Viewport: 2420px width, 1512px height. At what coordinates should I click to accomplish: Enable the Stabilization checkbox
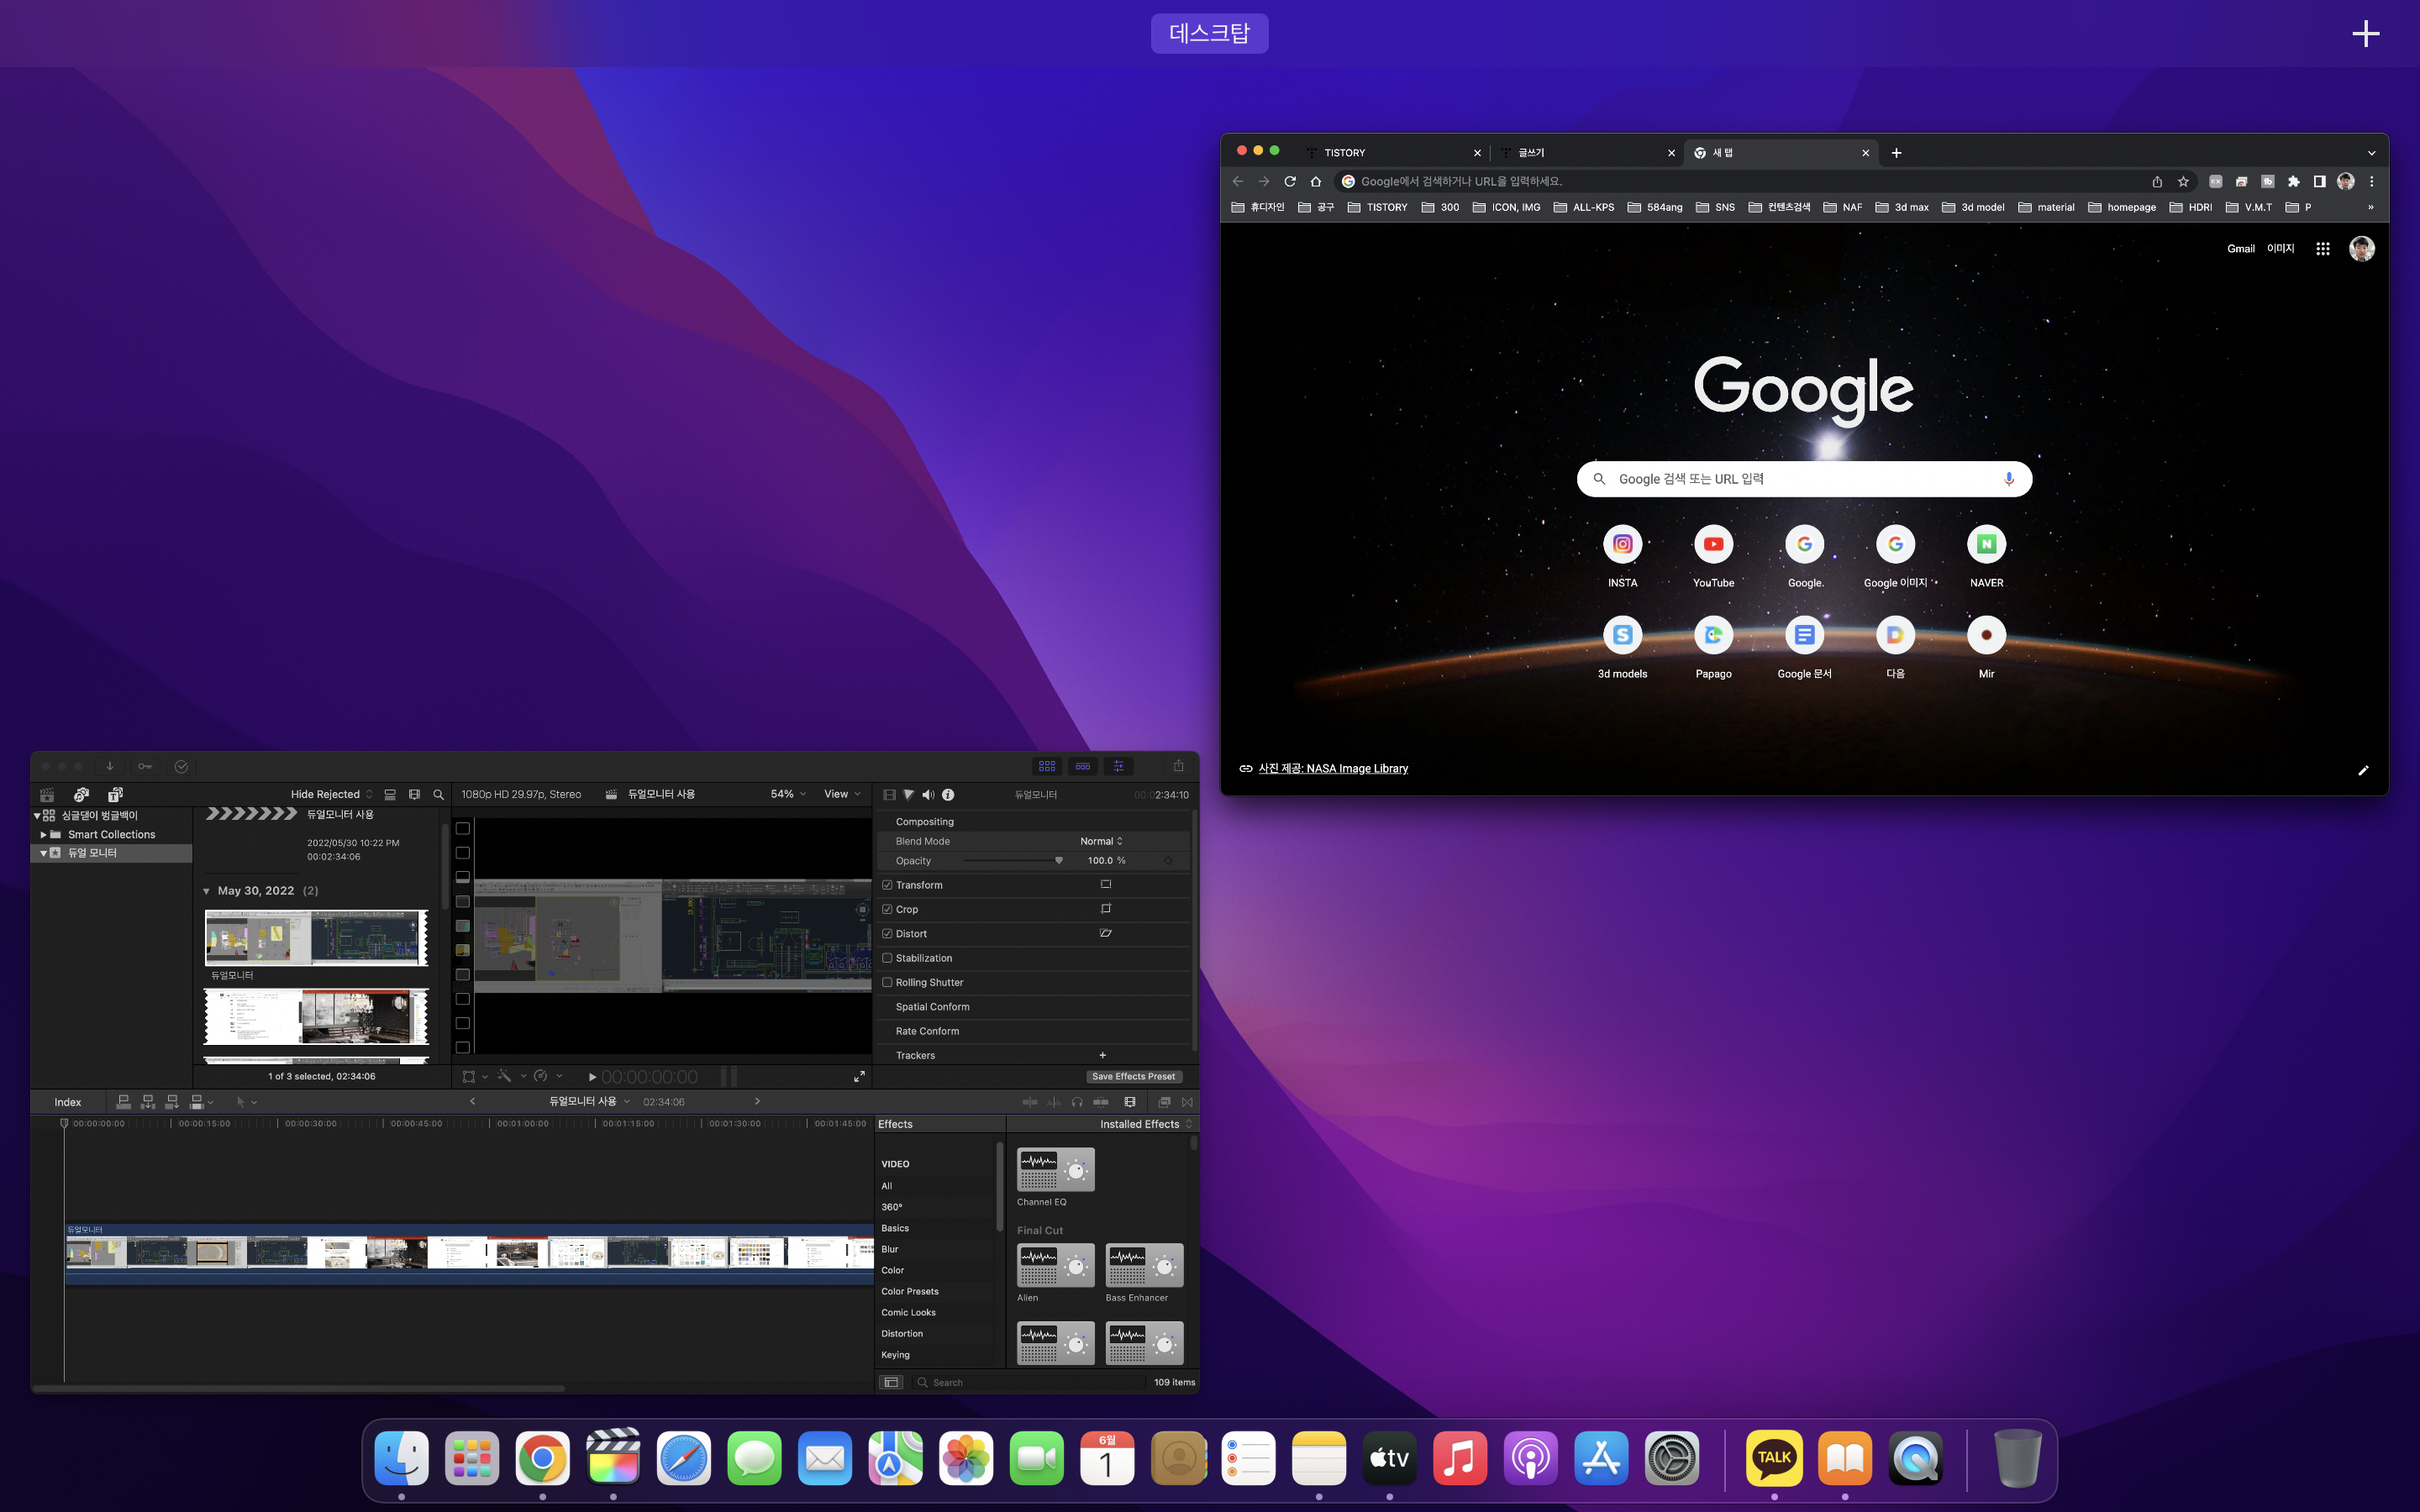887,958
